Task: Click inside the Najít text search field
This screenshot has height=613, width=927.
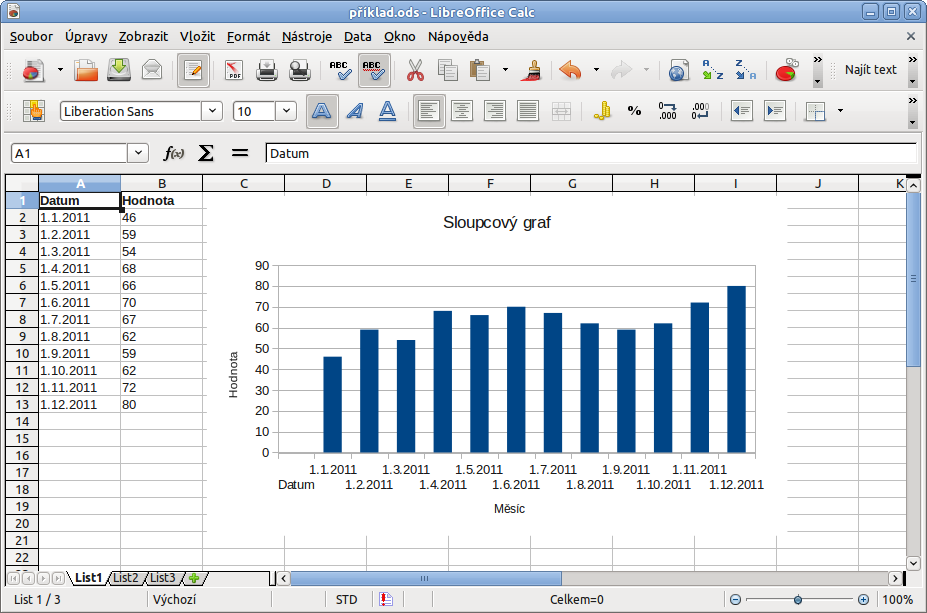Action: (x=870, y=70)
